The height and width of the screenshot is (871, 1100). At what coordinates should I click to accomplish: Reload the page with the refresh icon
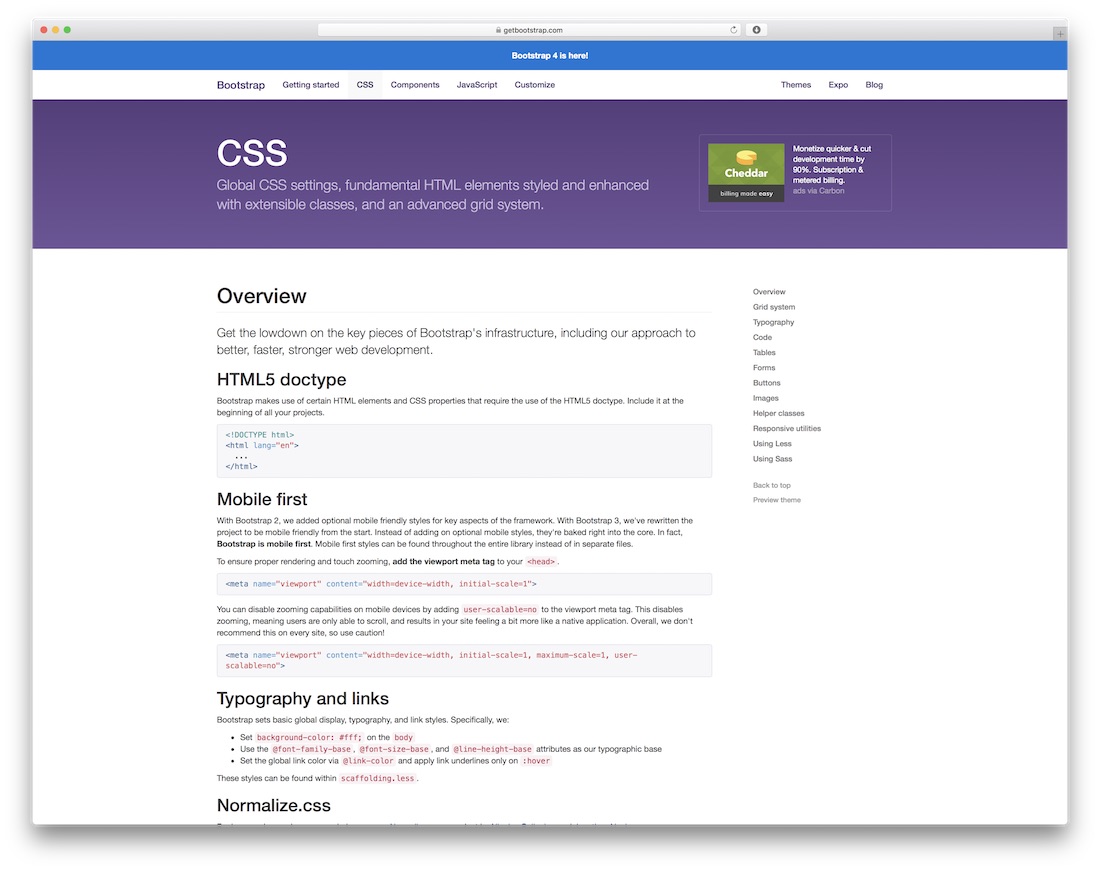(x=733, y=30)
